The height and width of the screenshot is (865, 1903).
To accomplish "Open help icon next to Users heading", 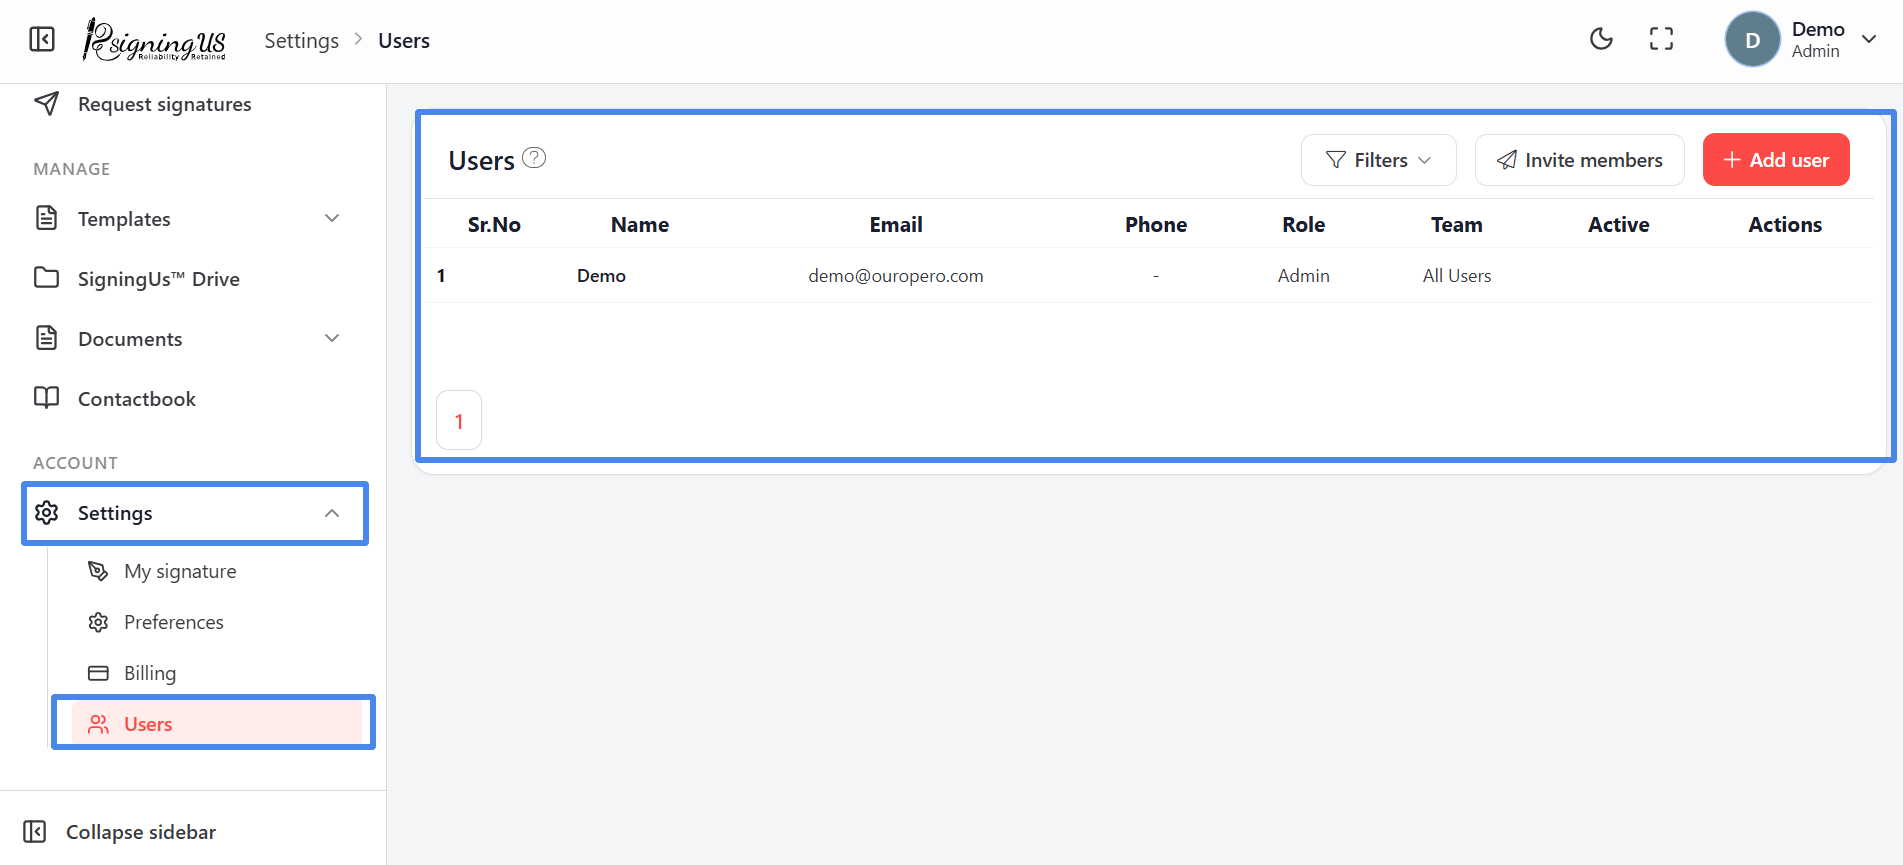I will [534, 158].
